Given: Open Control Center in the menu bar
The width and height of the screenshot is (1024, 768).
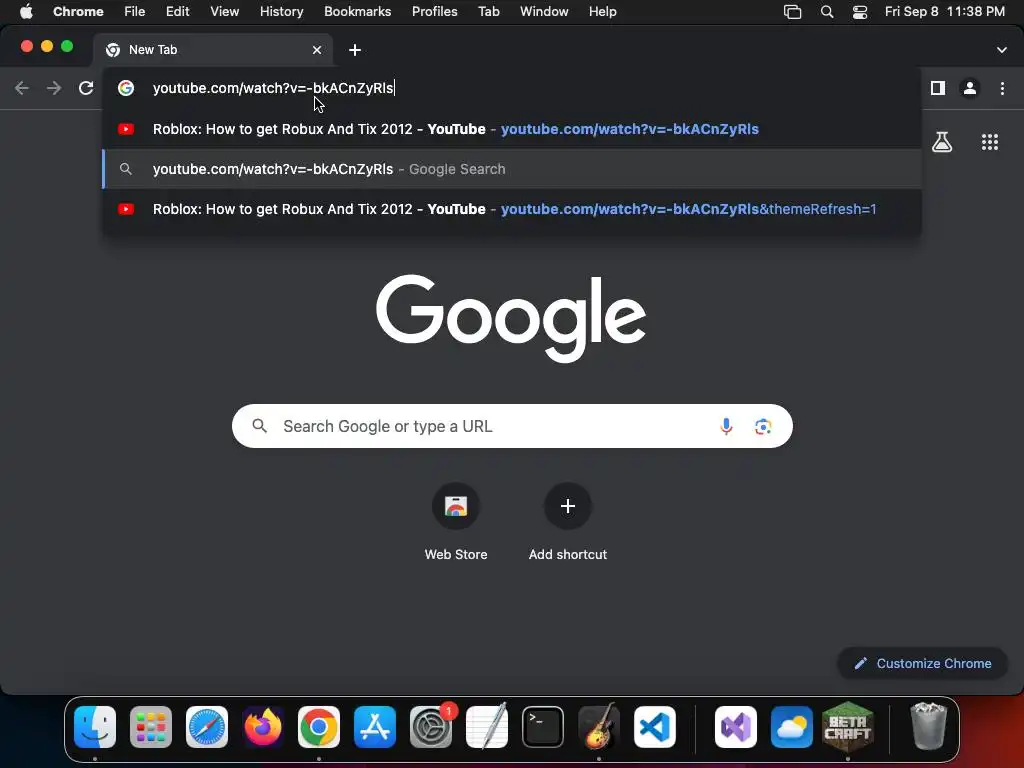Looking at the screenshot, I should 860,12.
